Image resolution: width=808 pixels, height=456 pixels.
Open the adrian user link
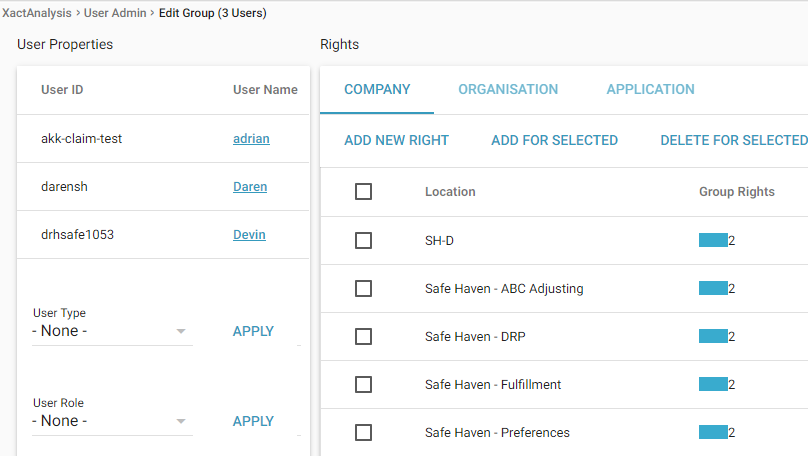click(251, 139)
